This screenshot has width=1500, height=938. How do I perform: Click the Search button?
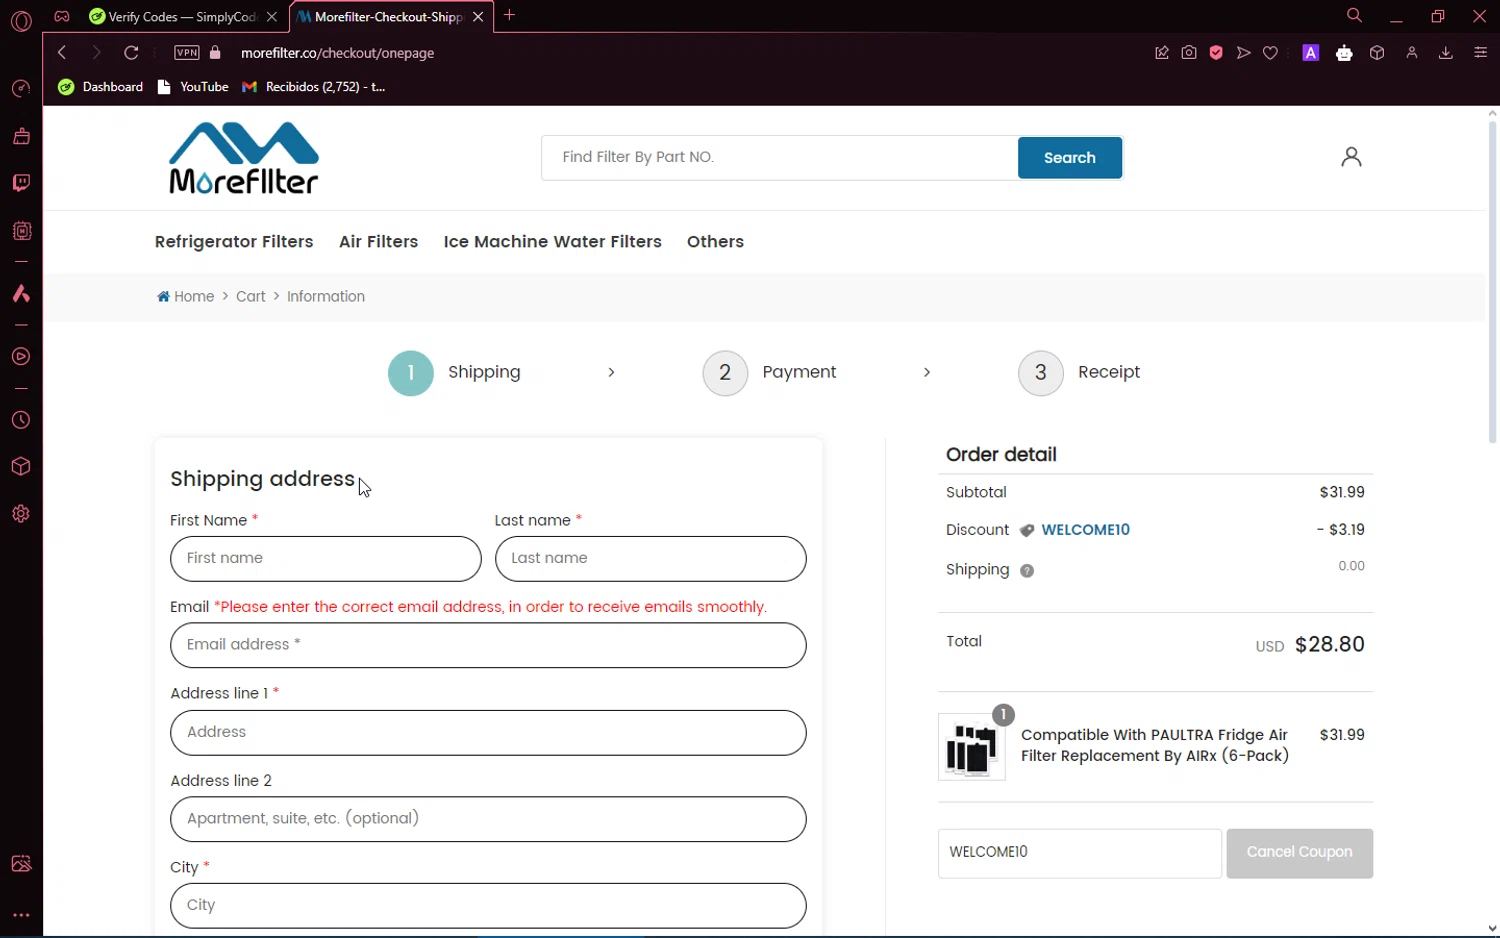tap(1070, 158)
